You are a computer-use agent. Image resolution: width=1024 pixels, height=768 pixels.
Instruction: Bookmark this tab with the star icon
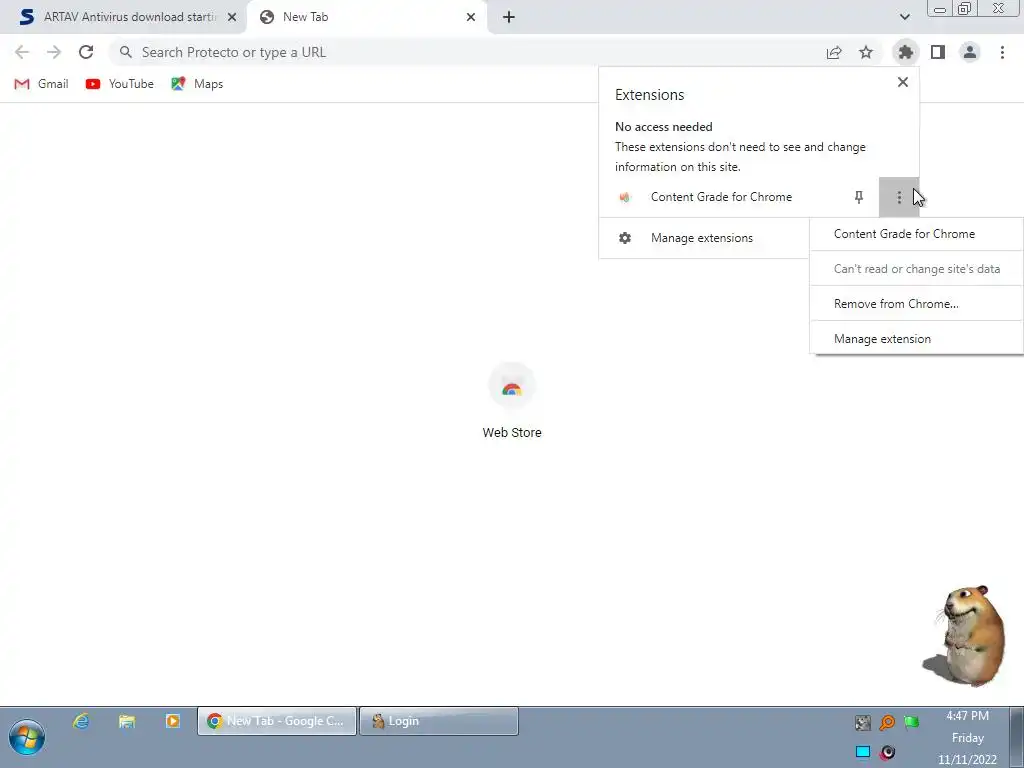(x=866, y=52)
